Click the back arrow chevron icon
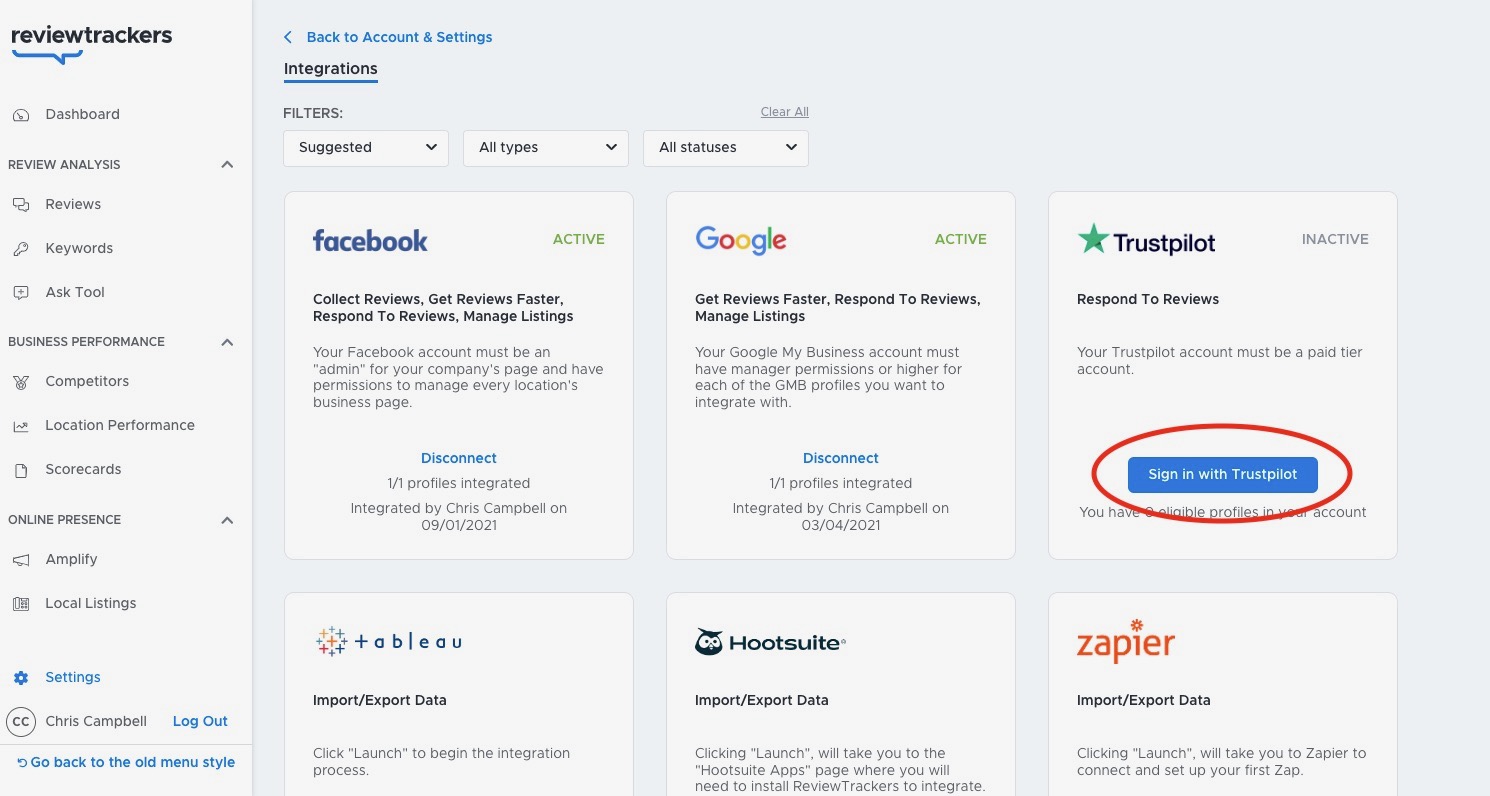This screenshot has height=796, width=1490. click(288, 37)
